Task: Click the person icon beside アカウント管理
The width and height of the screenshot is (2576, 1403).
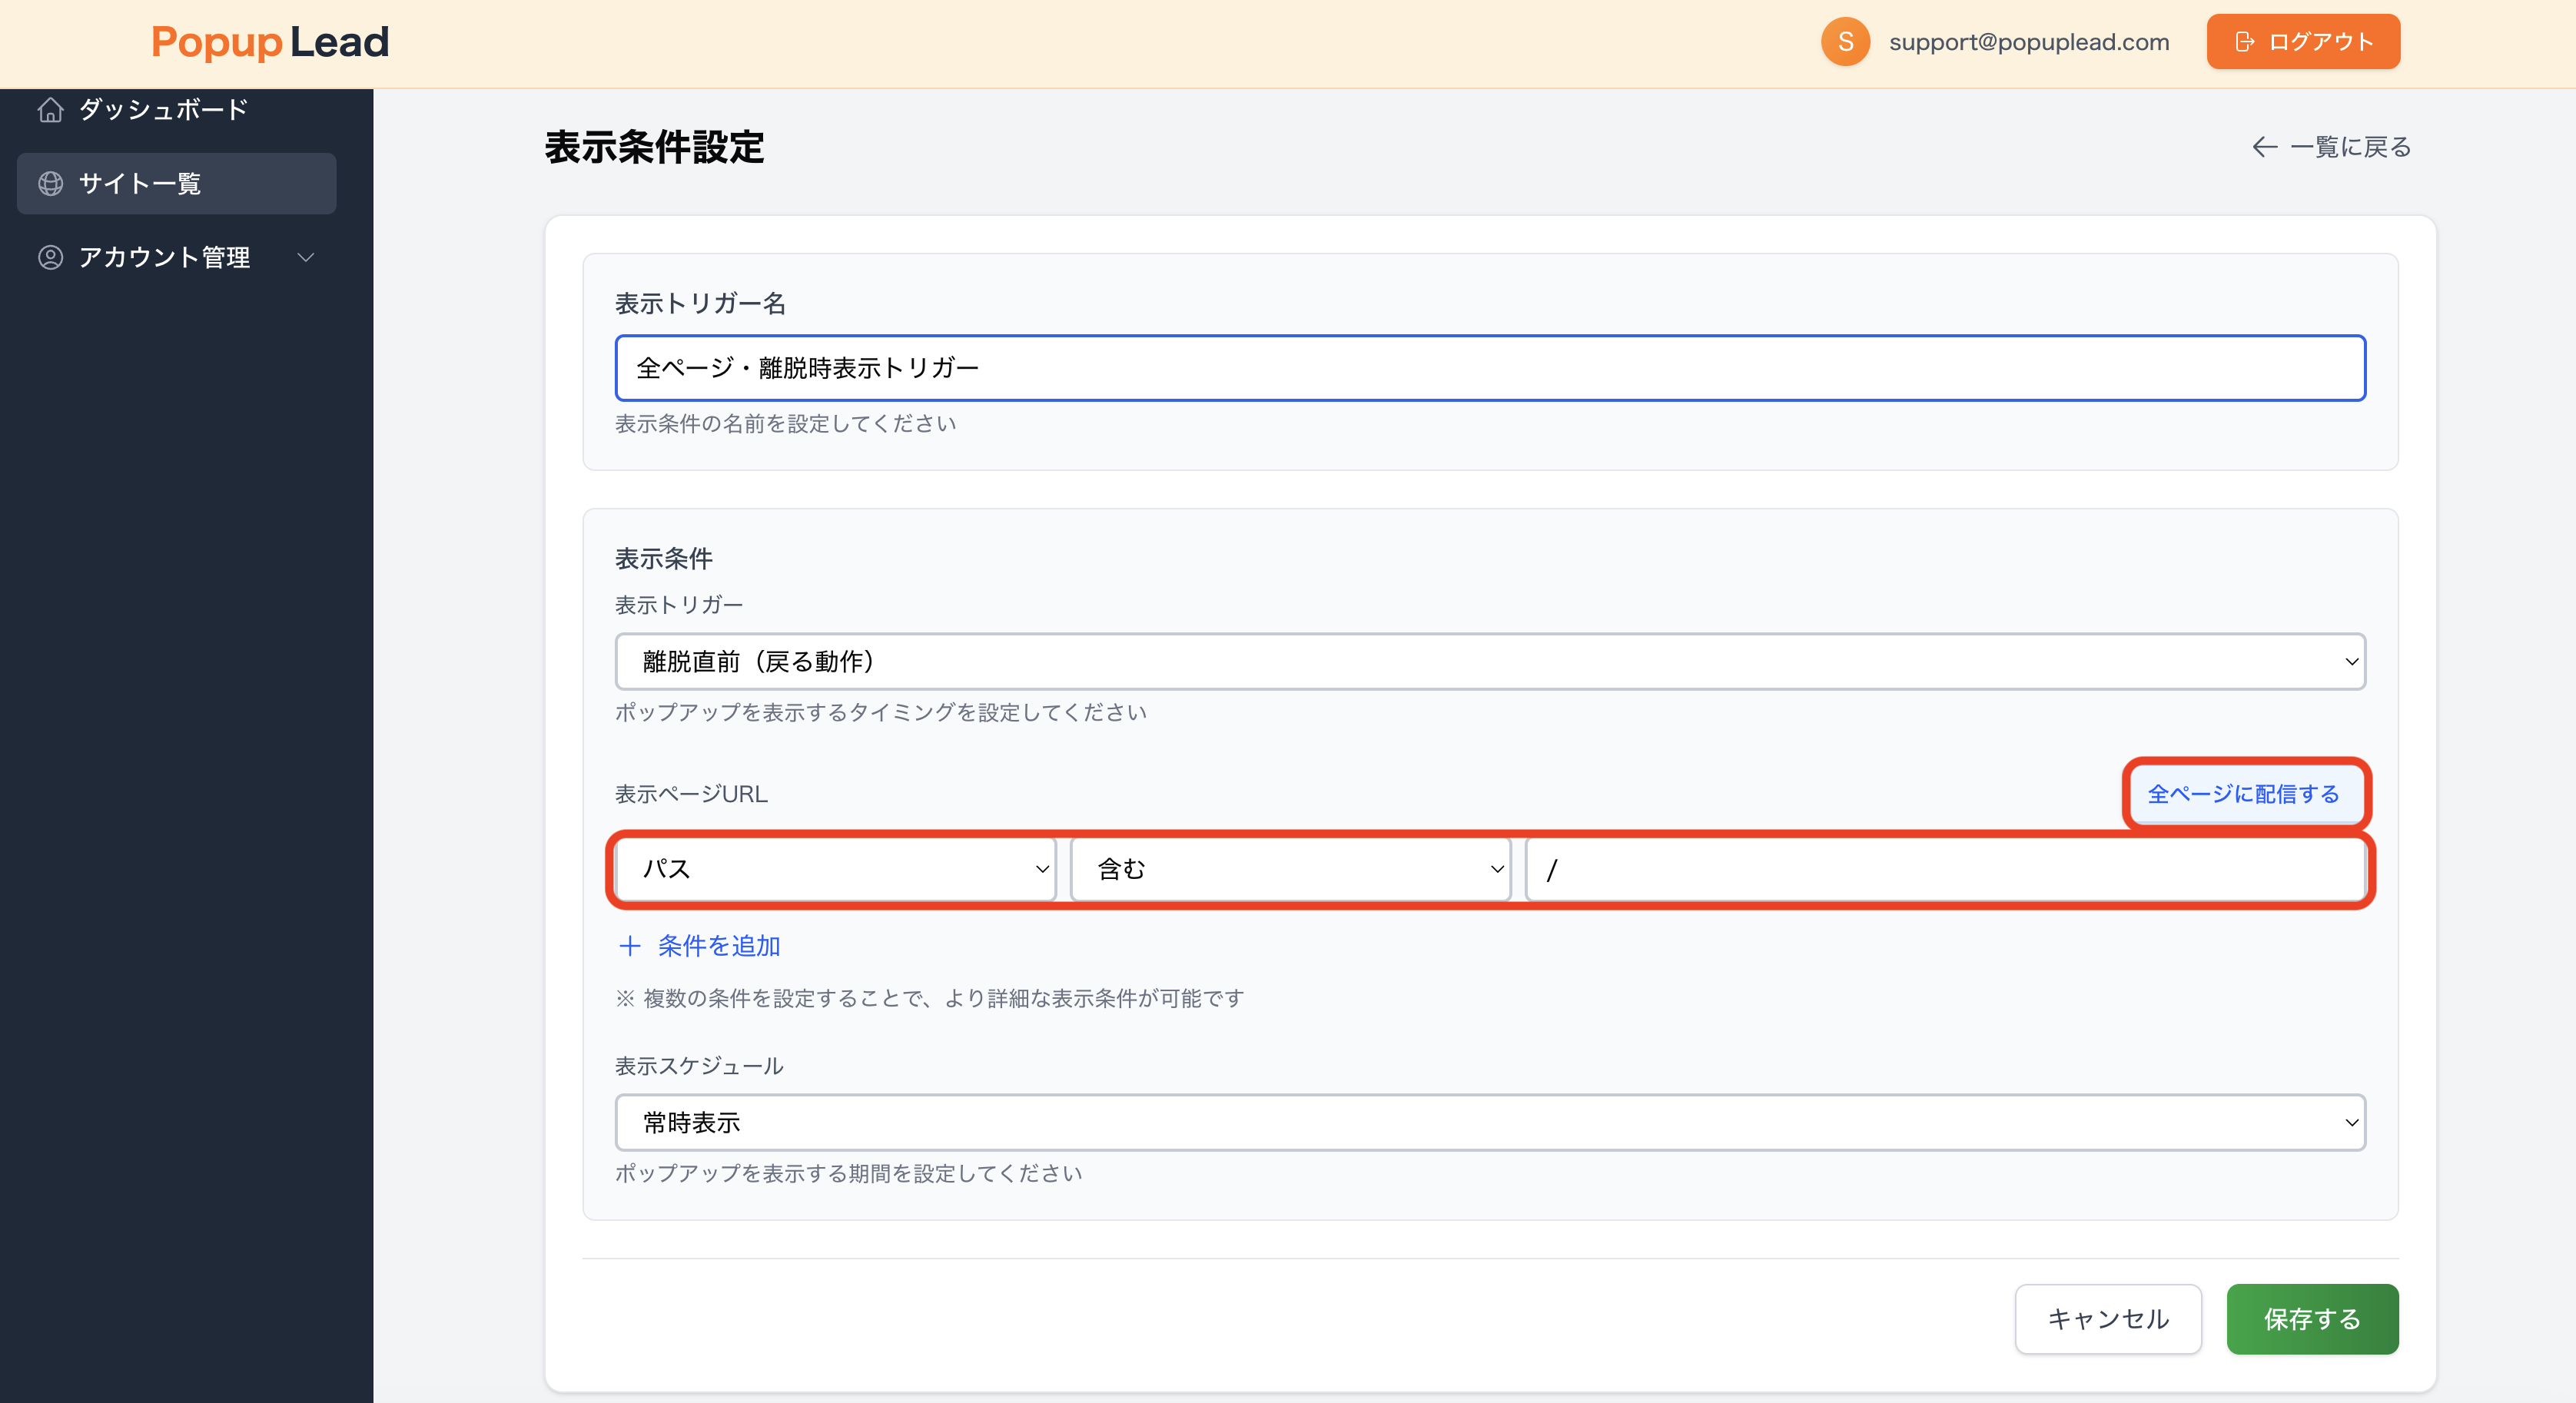Action: [50, 257]
